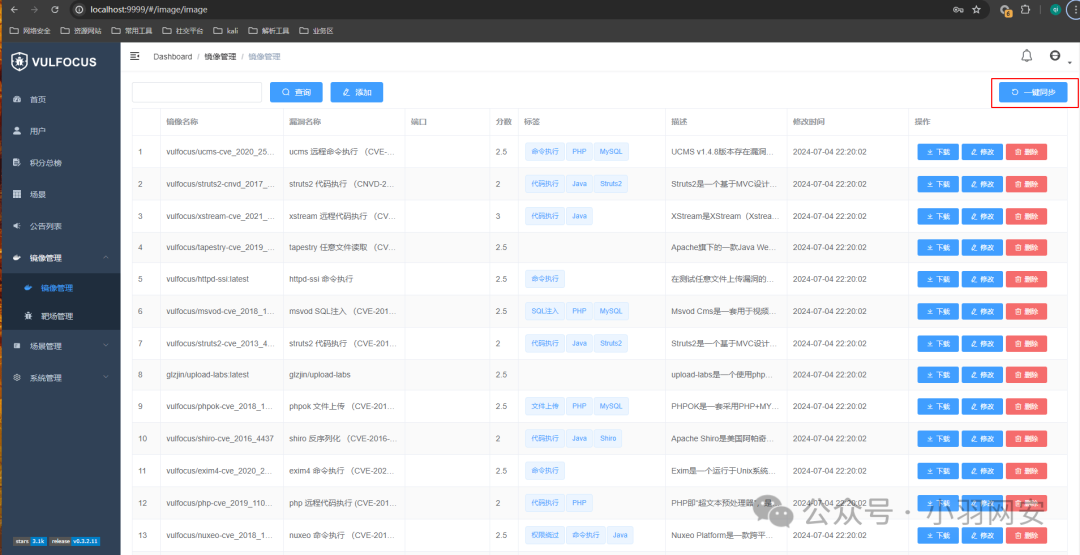The height and width of the screenshot is (555, 1080).
Task: Download the shiro-cve_2016_4437 image
Action: (937, 439)
